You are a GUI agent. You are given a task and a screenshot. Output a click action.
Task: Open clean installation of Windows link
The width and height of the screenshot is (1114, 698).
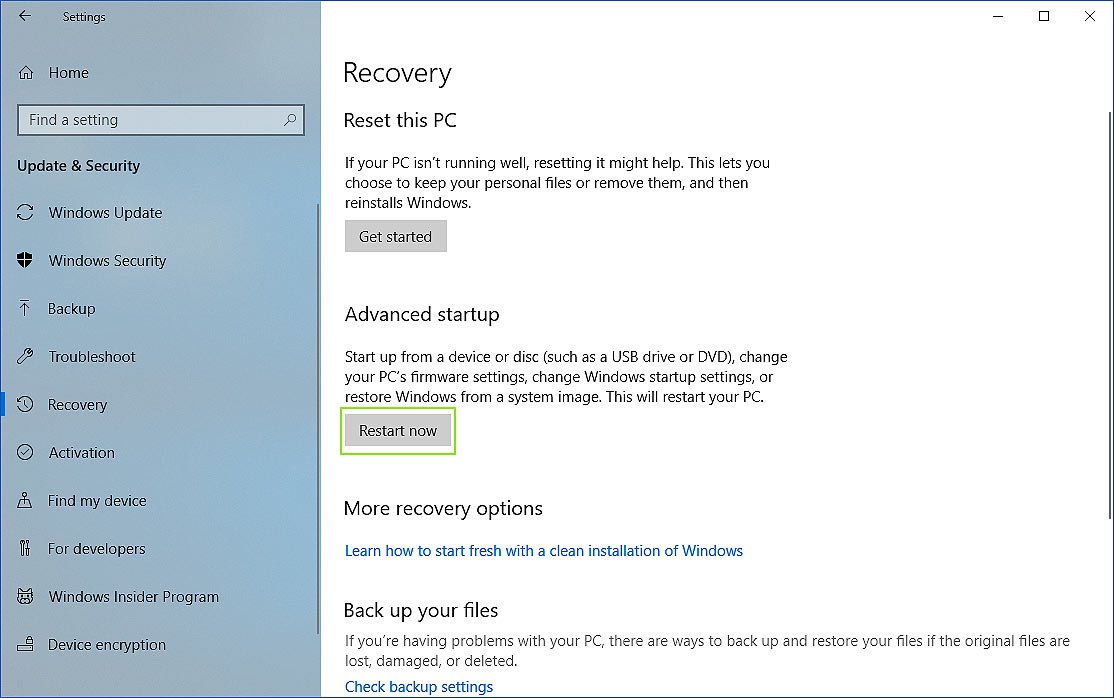pos(544,551)
